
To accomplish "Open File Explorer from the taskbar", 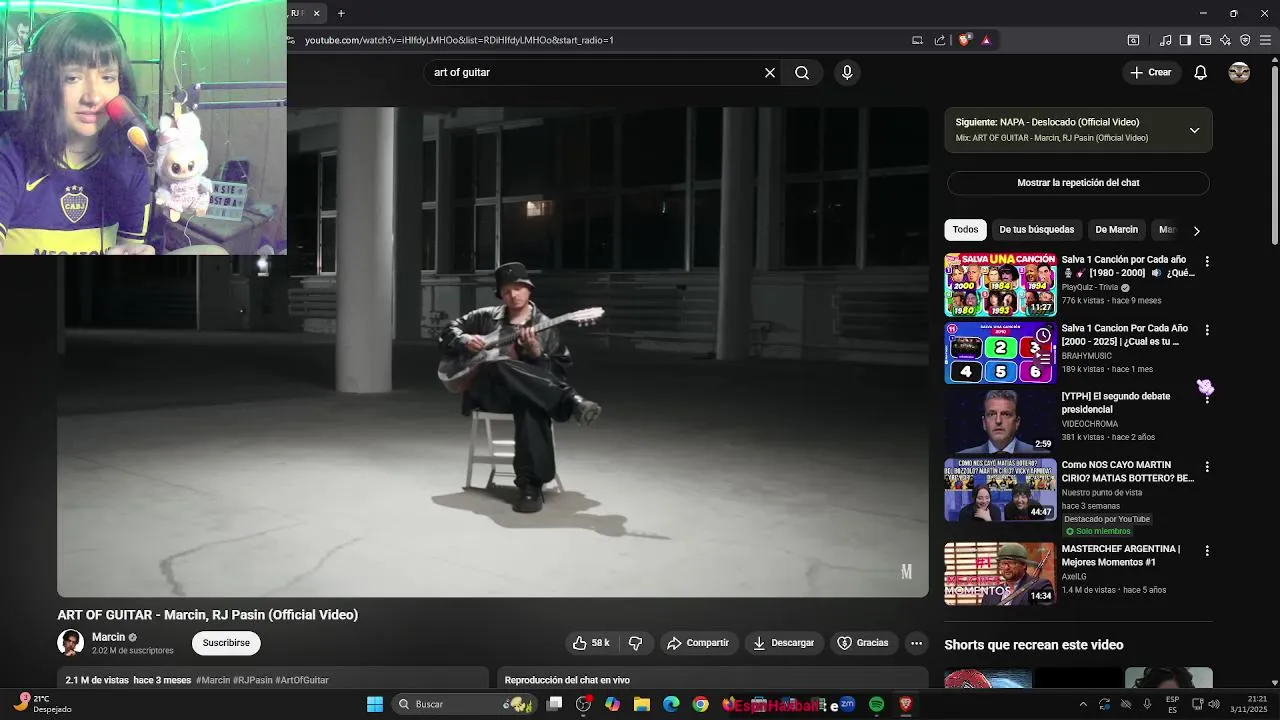I will (x=642, y=704).
